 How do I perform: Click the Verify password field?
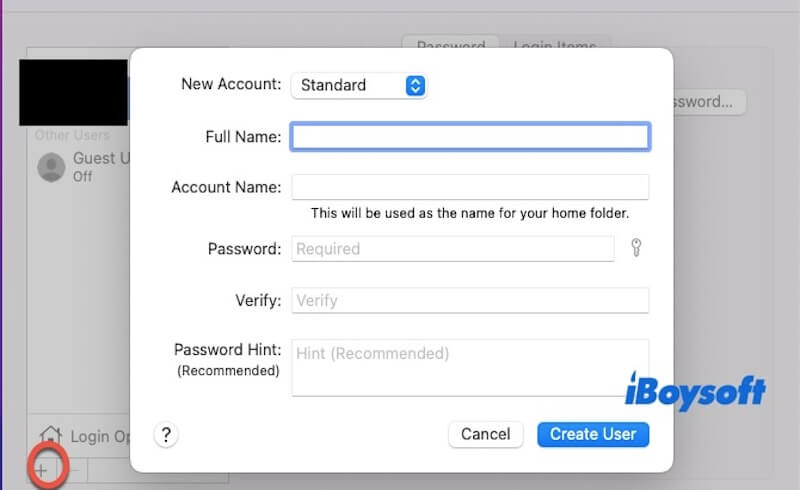tap(470, 300)
